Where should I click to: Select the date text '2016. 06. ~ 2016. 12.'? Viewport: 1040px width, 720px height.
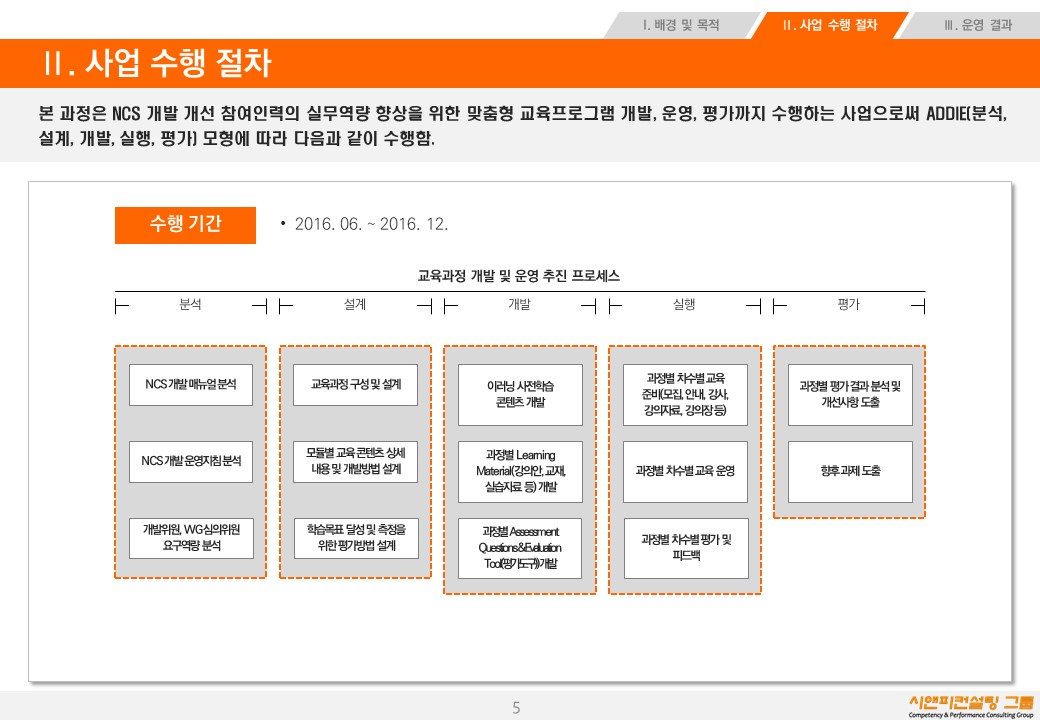(371, 224)
